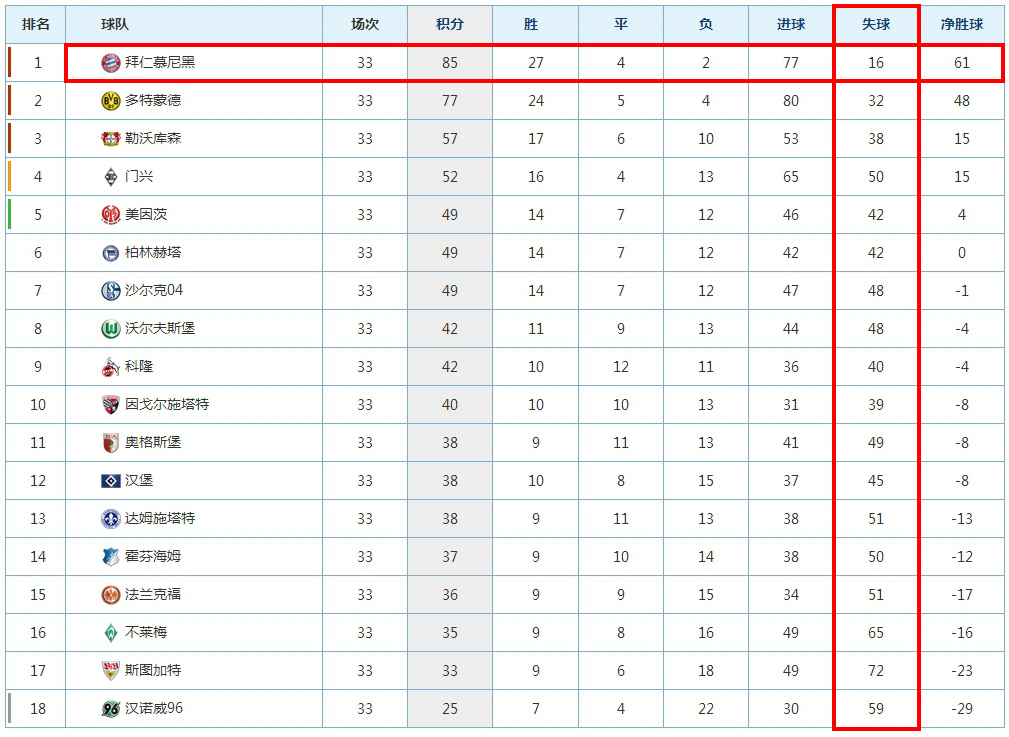The width and height of the screenshot is (1009, 737).
Task: Click the 排名 rank column header
Action: click(x=37, y=24)
